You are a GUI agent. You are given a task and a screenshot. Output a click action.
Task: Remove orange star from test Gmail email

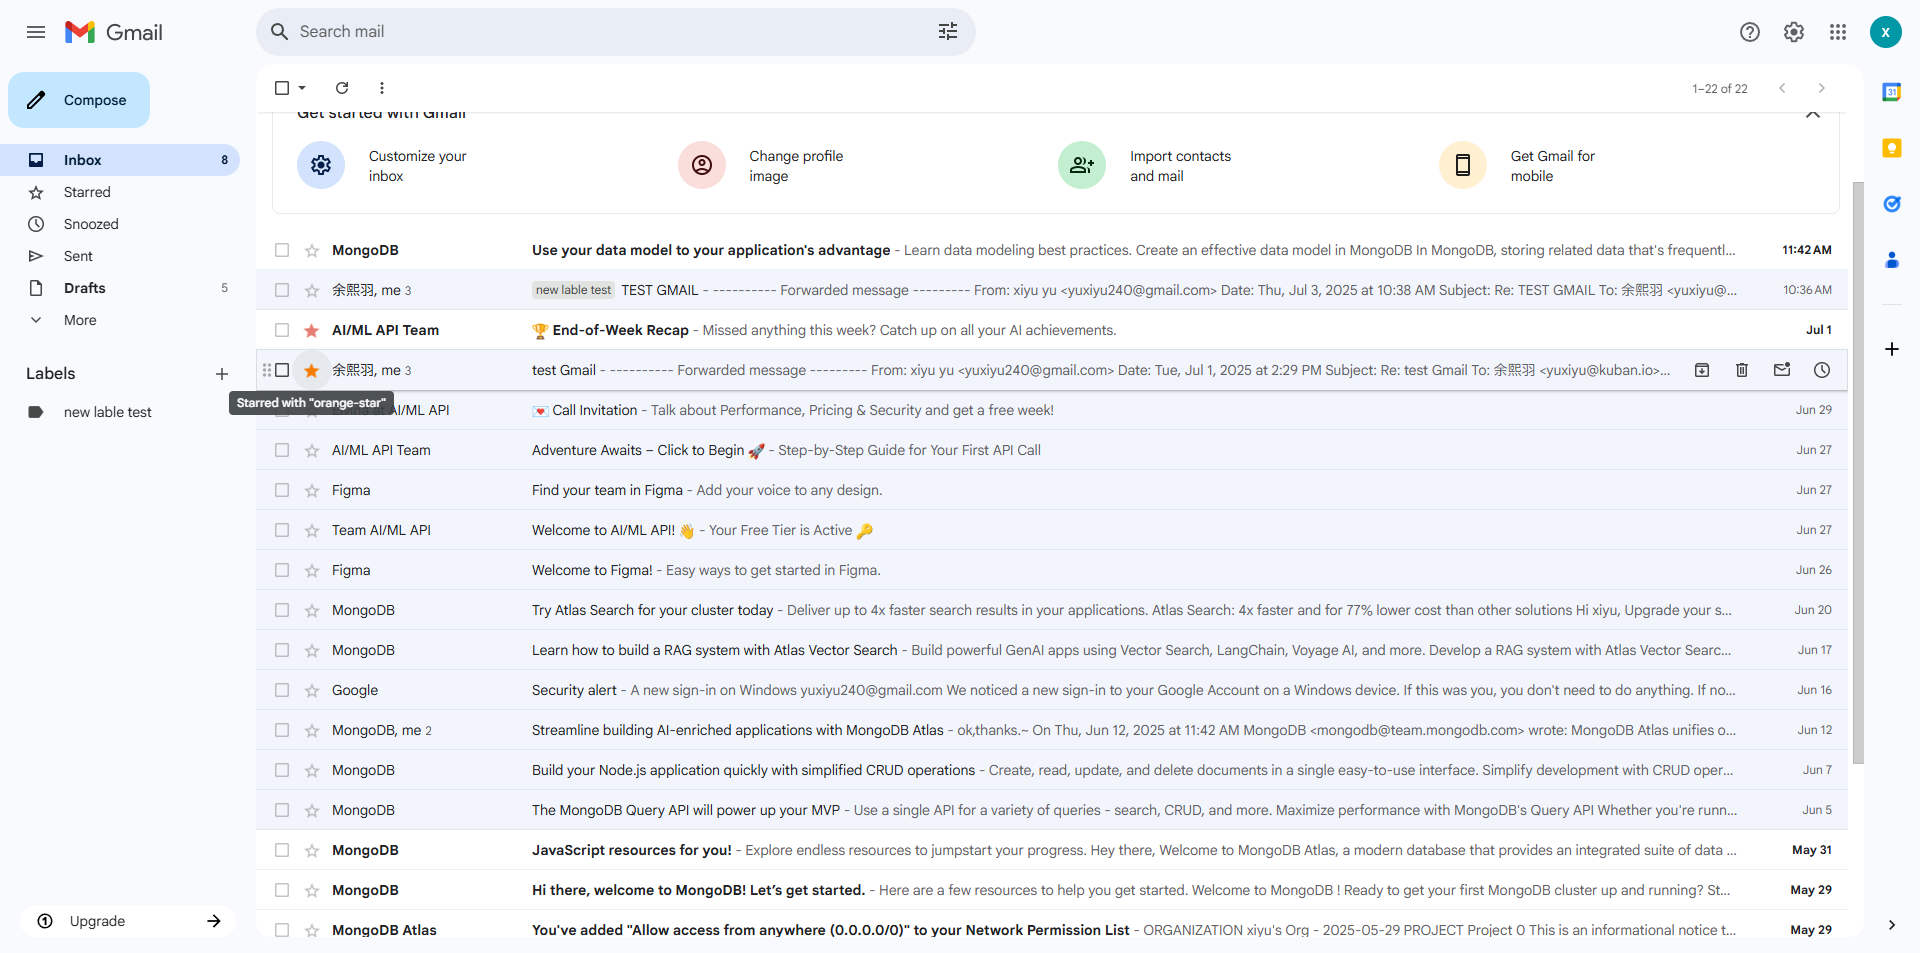tap(312, 370)
